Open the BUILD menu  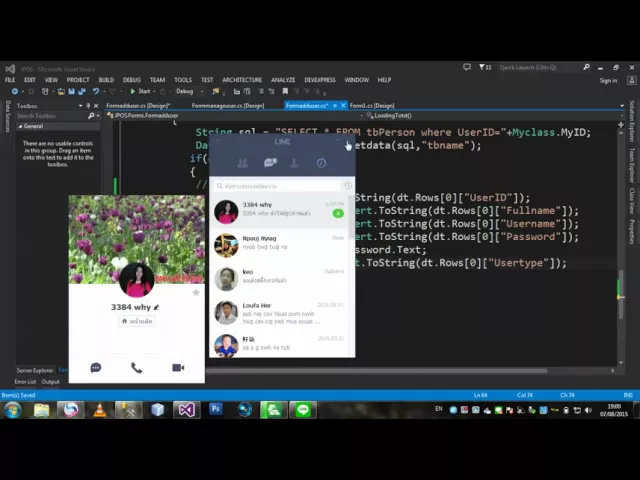[x=106, y=80]
